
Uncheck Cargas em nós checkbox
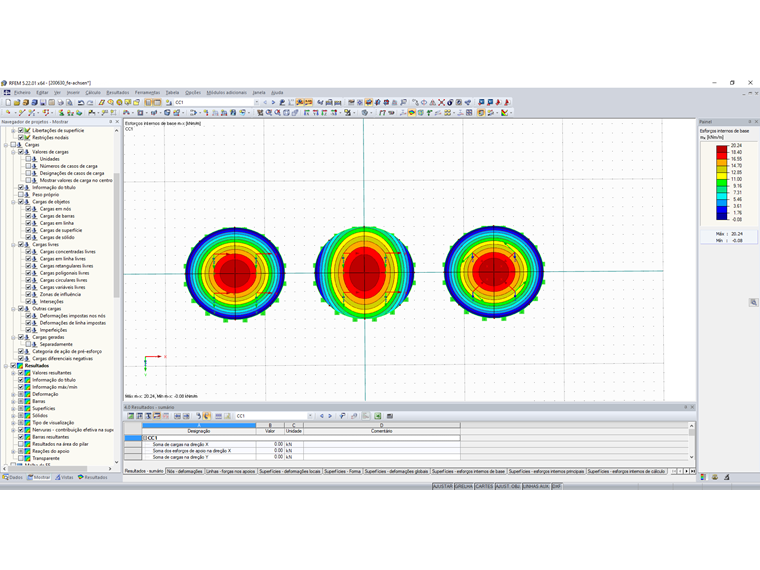coord(28,209)
